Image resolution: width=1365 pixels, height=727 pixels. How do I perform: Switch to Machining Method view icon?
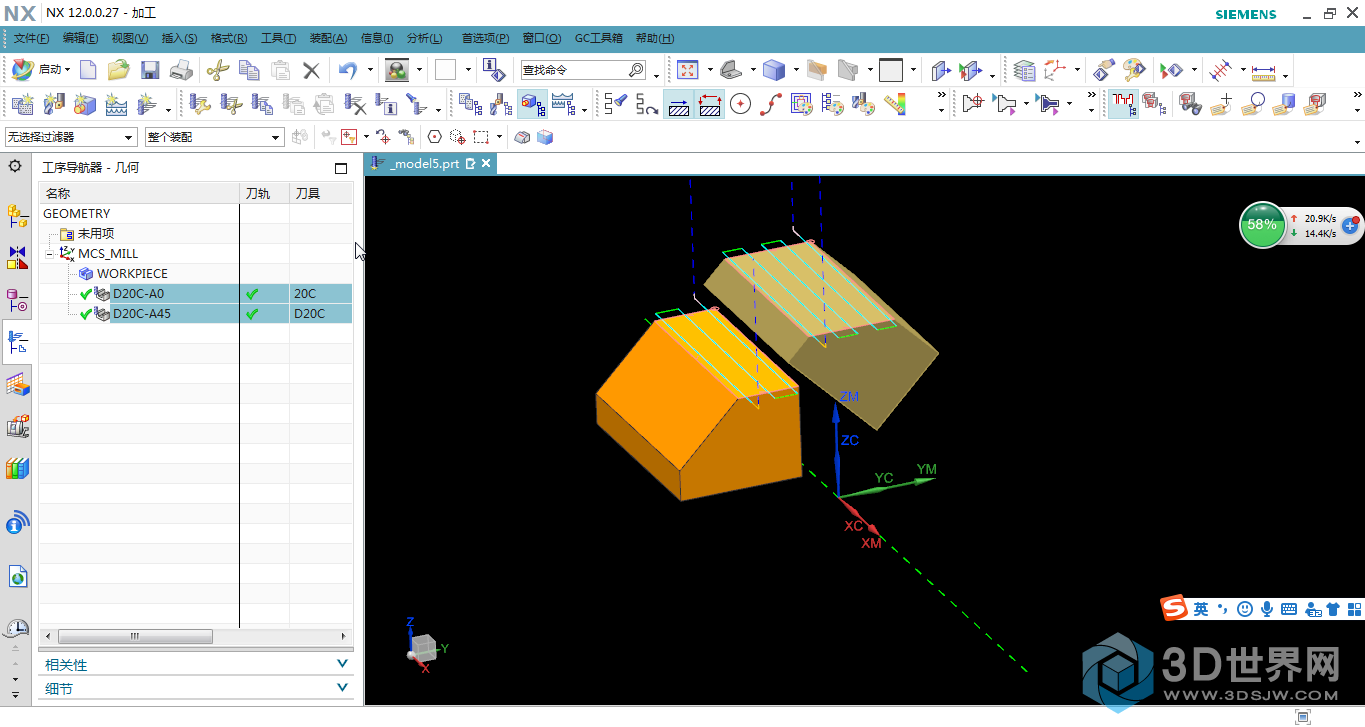[x=563, y=104]
